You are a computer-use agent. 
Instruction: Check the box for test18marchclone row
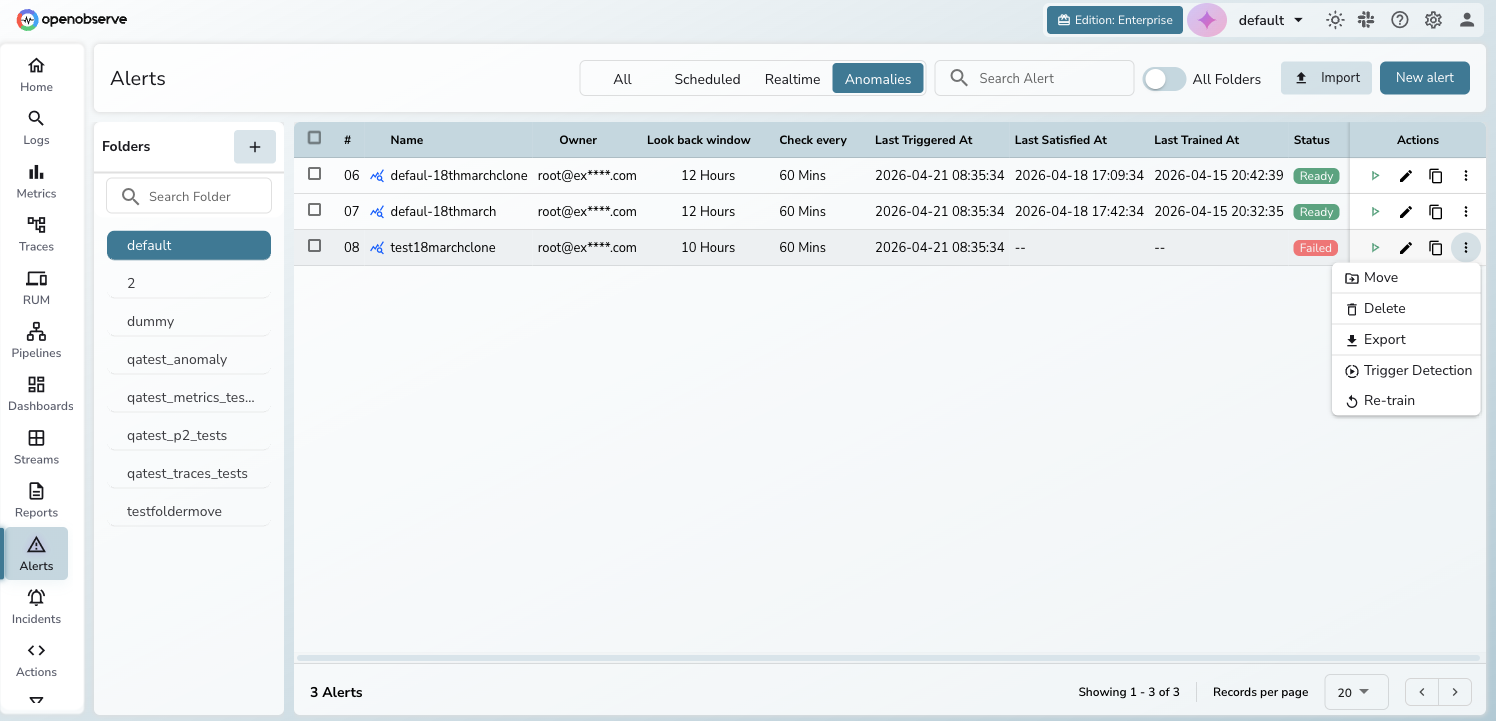coord(315,246)
